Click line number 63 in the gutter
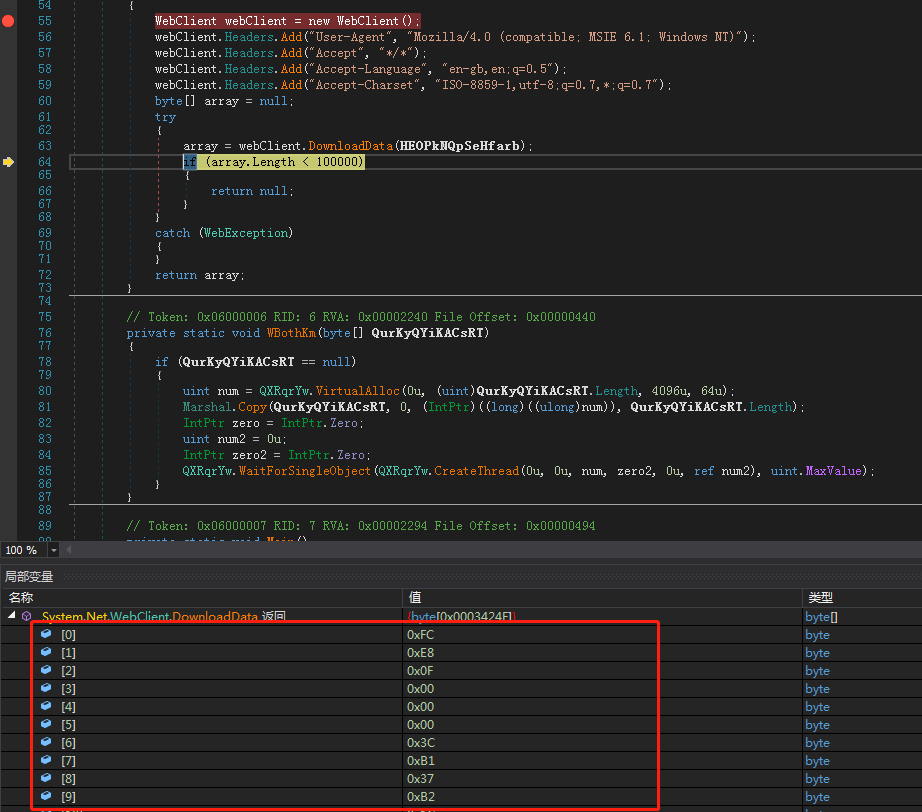The height and width of the screenshot is (812, 922). coord(45,146)
